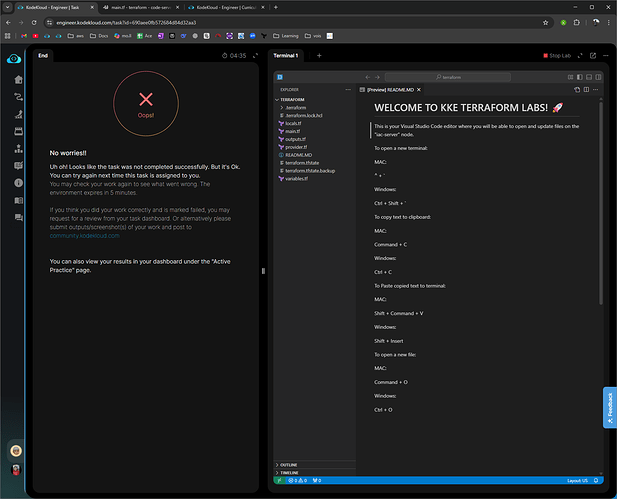This screenshot has width=617, height=499.
Task: Add a new terminal tab with plus
Action: [x=318, y=56]
